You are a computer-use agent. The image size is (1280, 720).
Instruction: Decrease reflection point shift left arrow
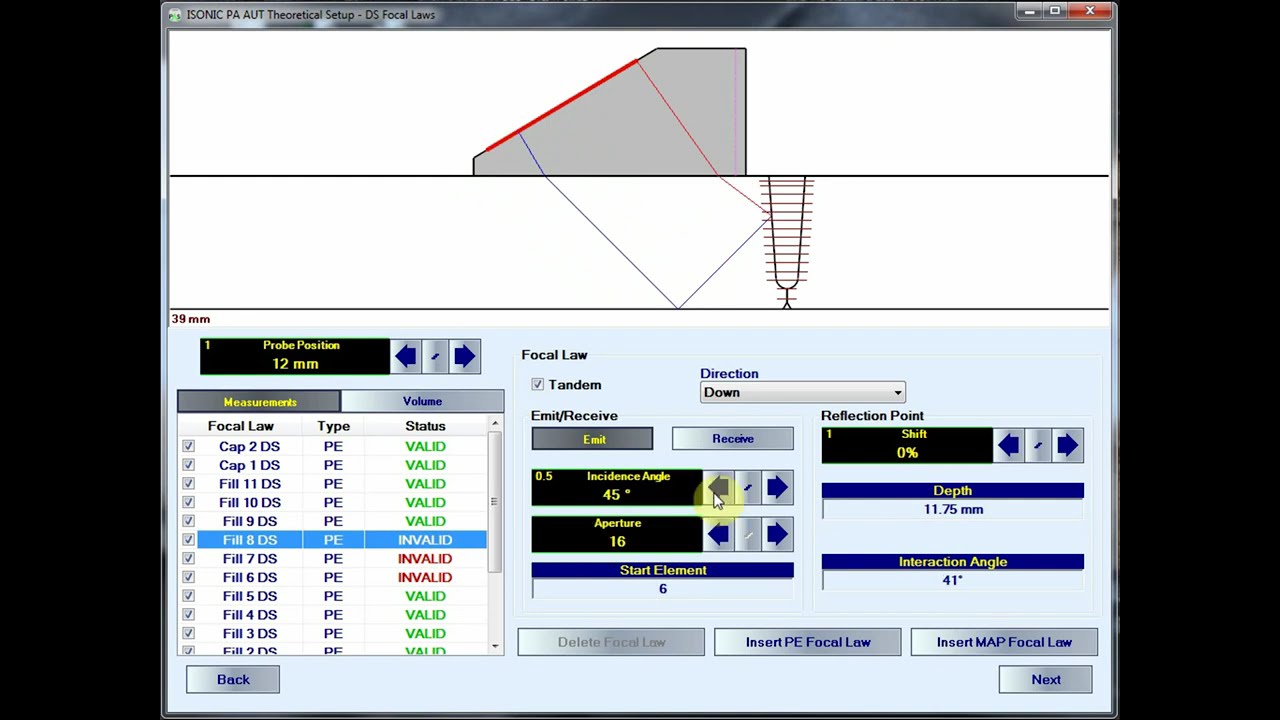(1008, 445)
